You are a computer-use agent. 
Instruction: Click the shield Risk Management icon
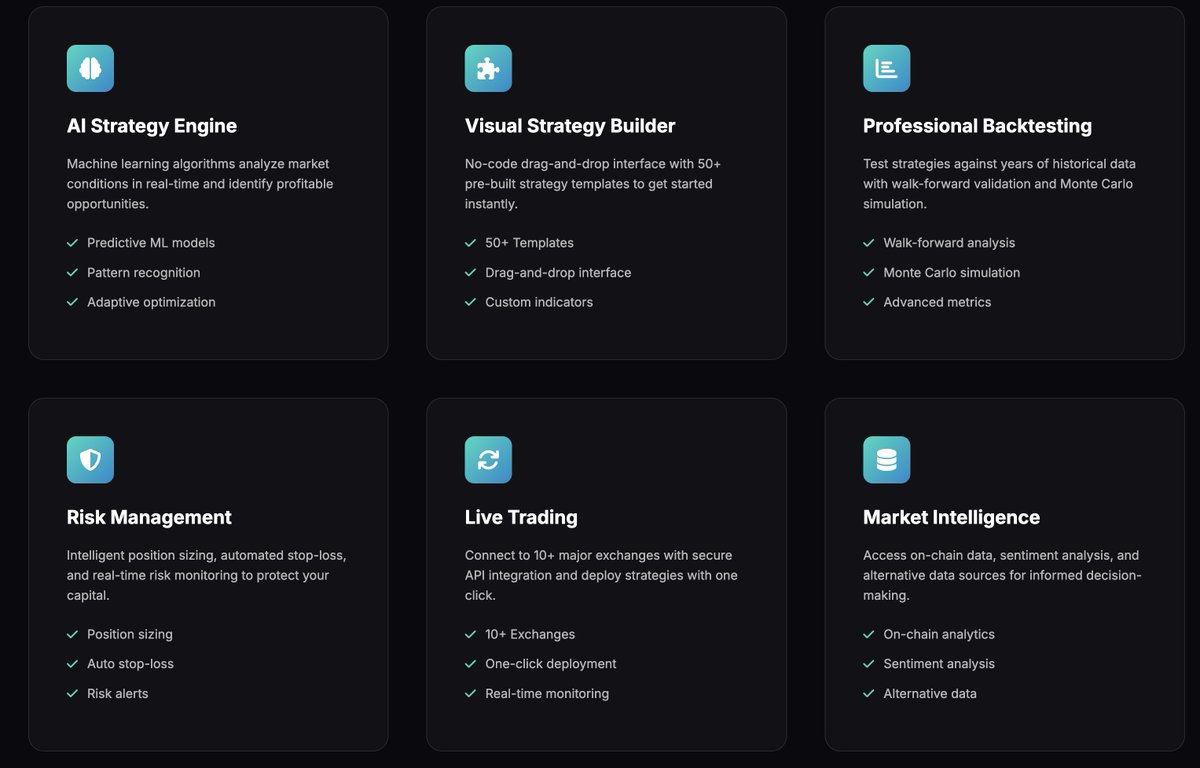coord(90,460)
